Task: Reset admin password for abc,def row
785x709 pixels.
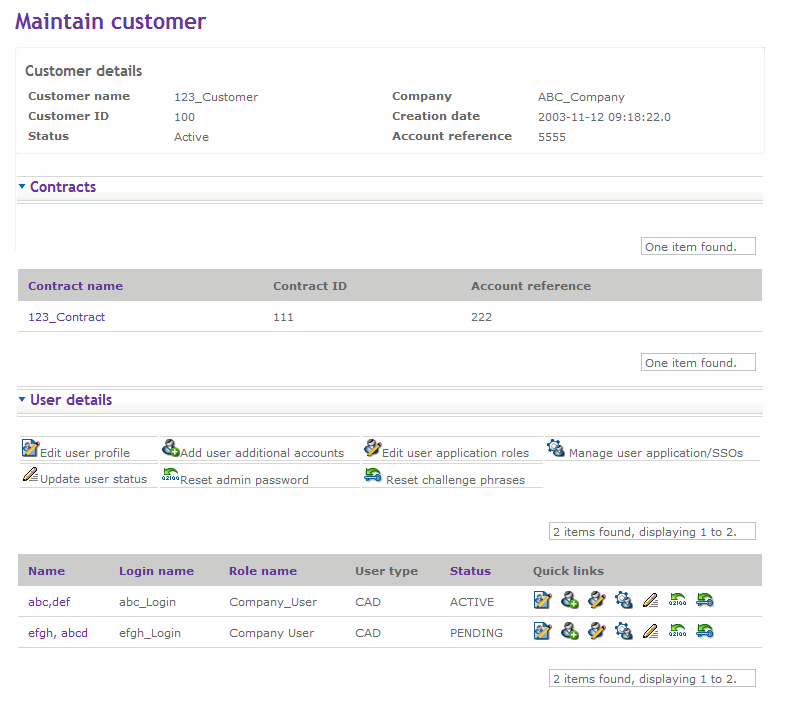Action: click(x=677, y=600)
